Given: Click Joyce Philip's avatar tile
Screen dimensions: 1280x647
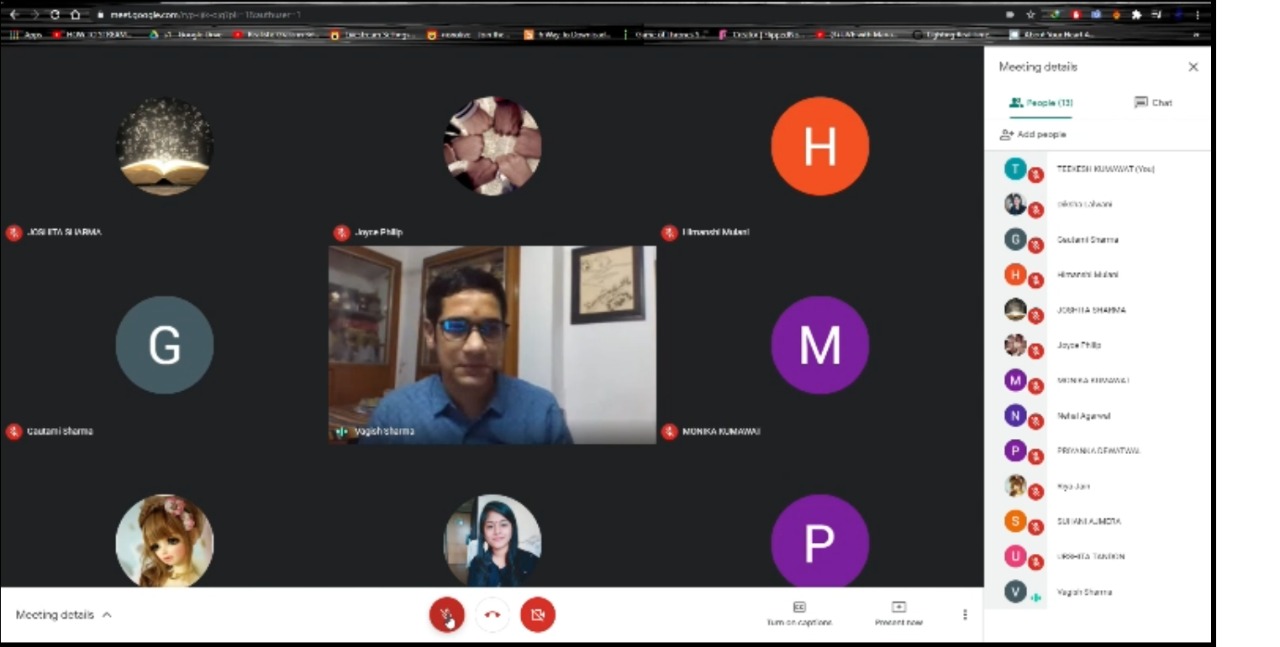Looking at the screenshot, I should coord(492,146).
